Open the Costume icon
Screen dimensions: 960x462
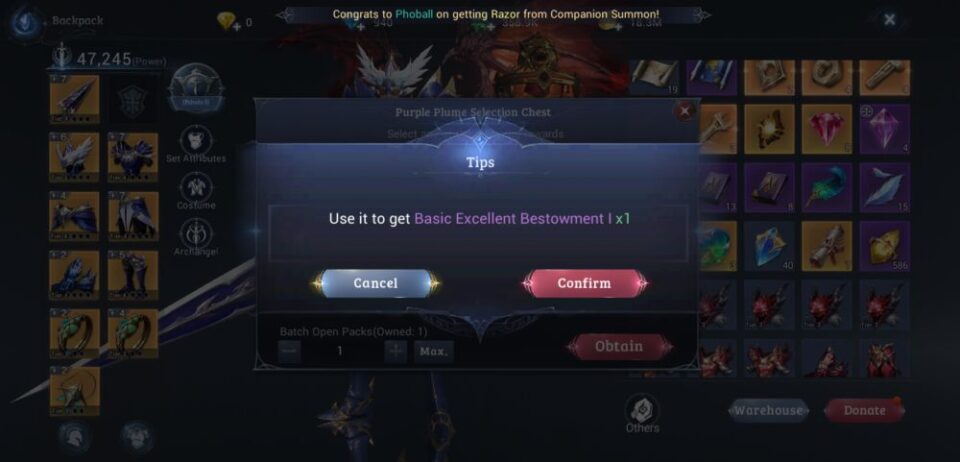click(196, 192)
